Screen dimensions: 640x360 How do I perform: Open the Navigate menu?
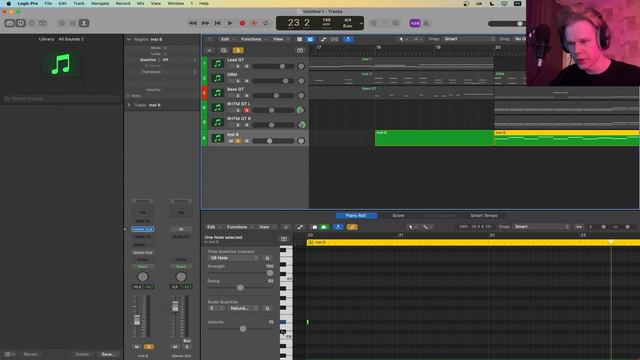point(100,3)
